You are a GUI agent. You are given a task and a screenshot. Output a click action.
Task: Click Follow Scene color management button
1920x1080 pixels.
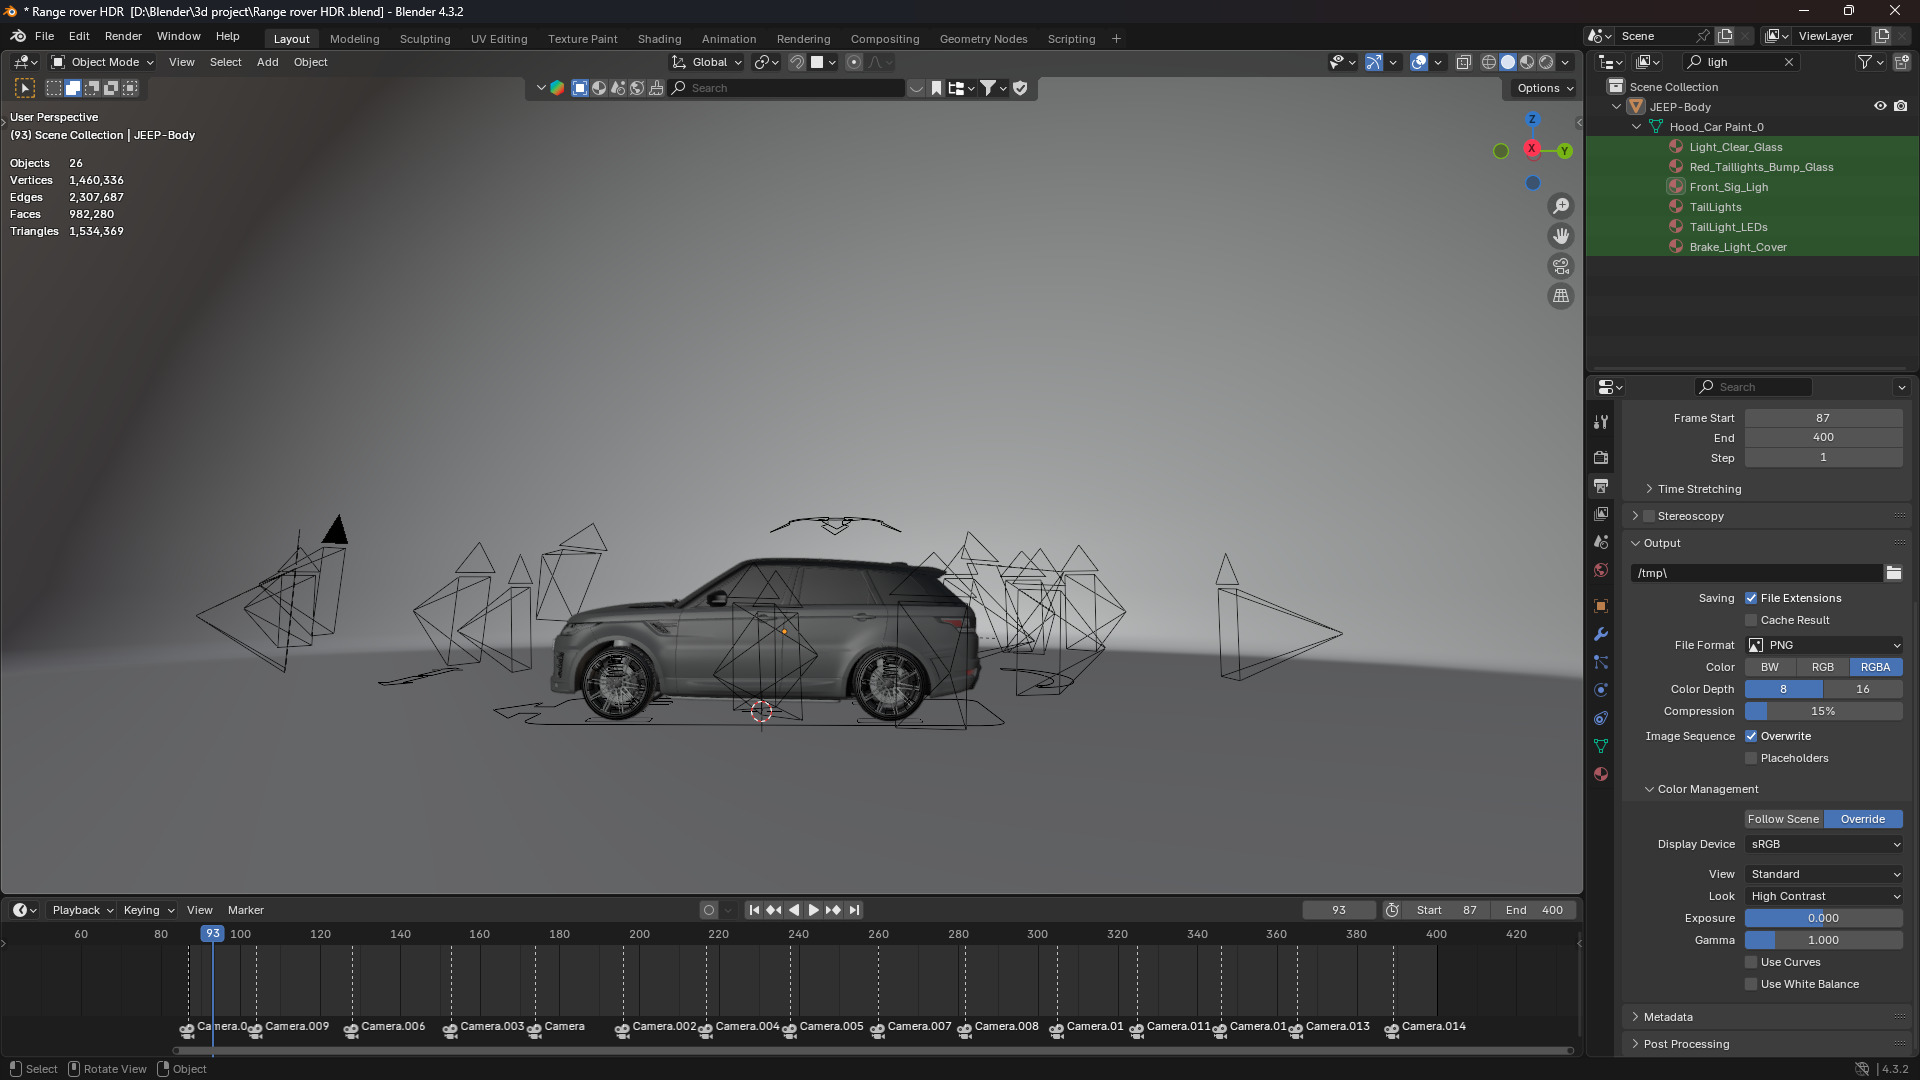[x=1784, y=819]
